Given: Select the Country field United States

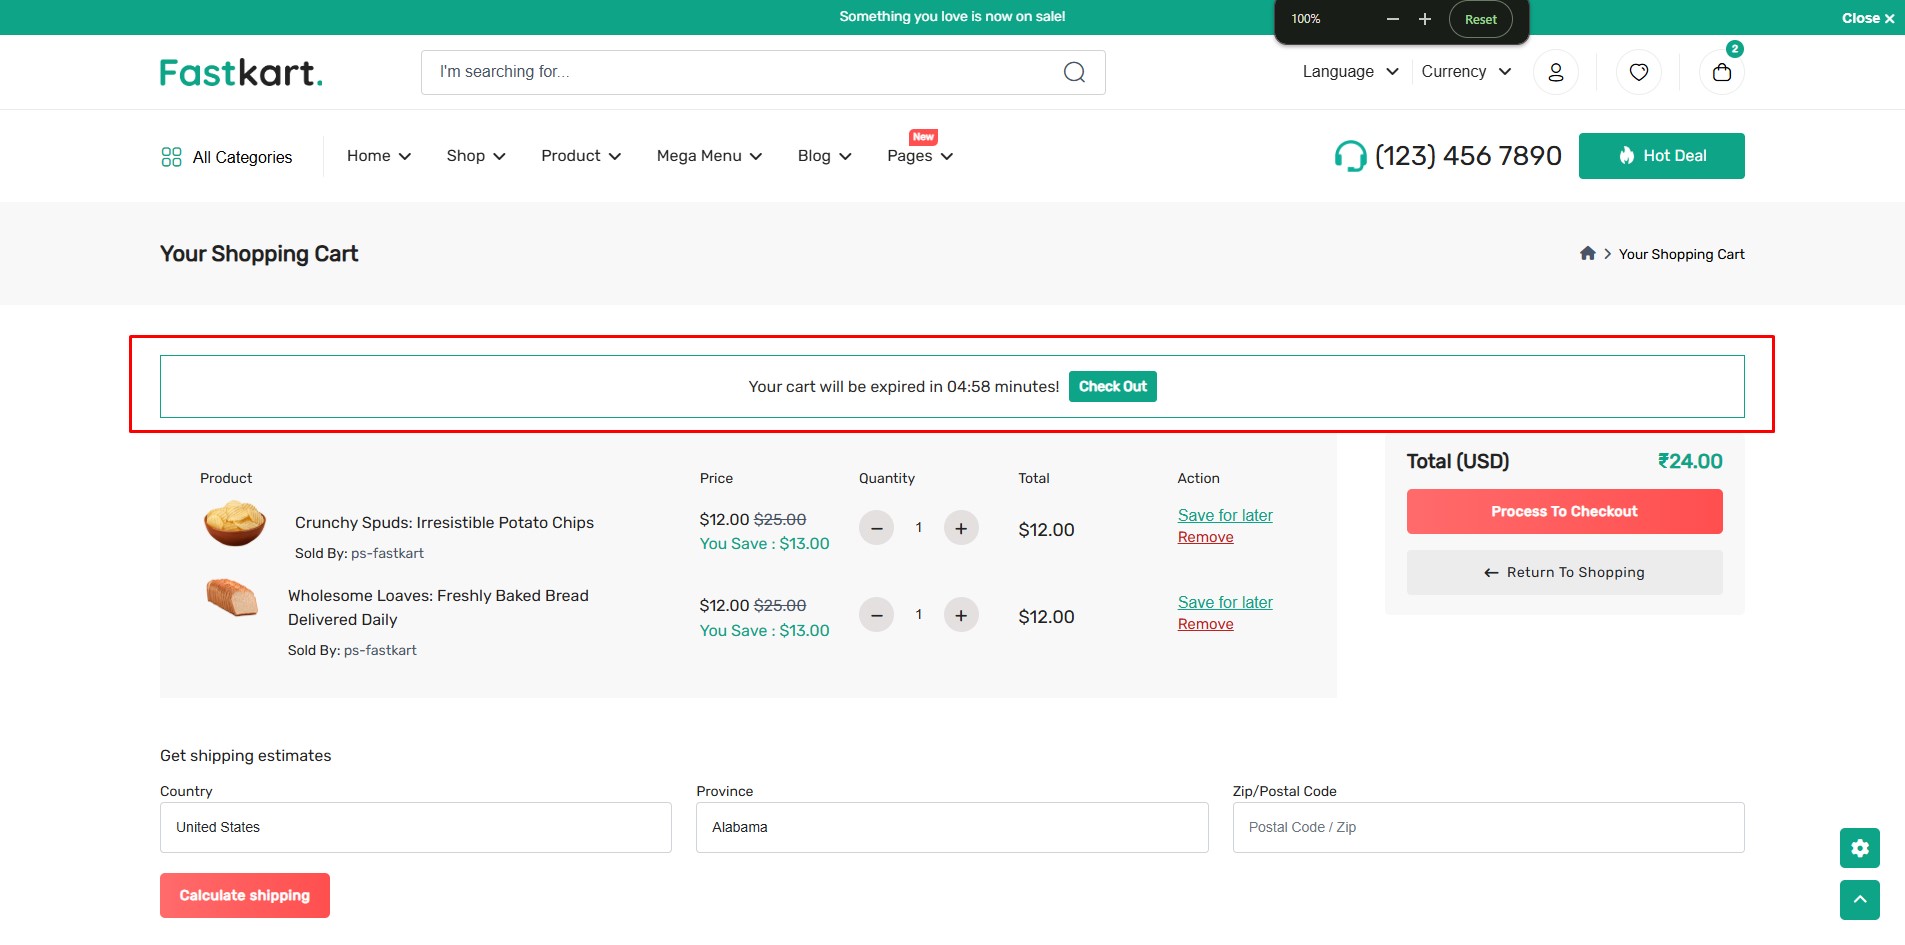Looking at the screenshot, I should pyautogui.click(x=416, y=827).
